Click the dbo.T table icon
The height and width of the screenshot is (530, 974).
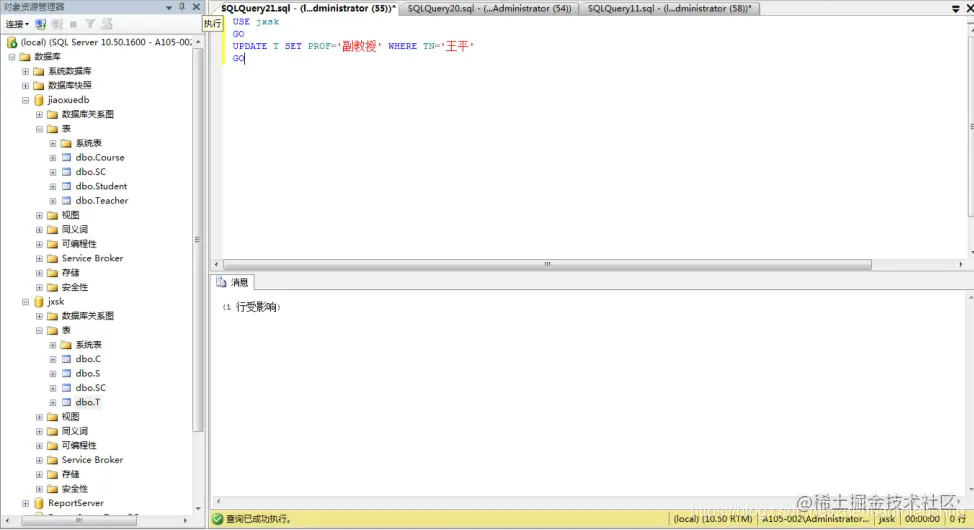[66, 403]
